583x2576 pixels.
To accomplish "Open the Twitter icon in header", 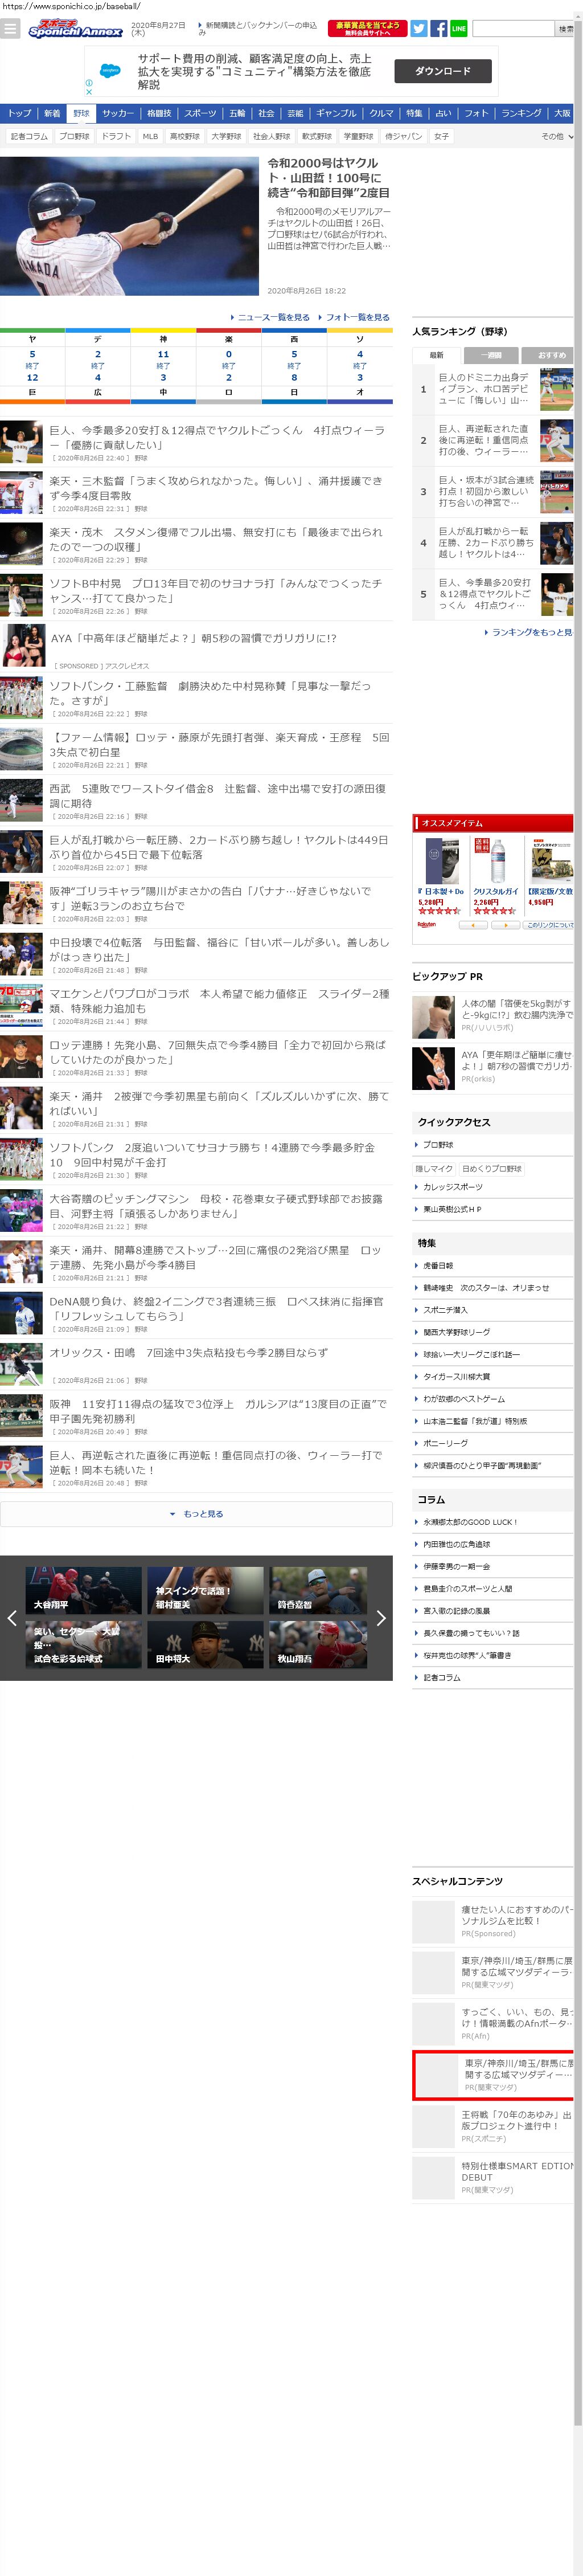I will [419, 29].
